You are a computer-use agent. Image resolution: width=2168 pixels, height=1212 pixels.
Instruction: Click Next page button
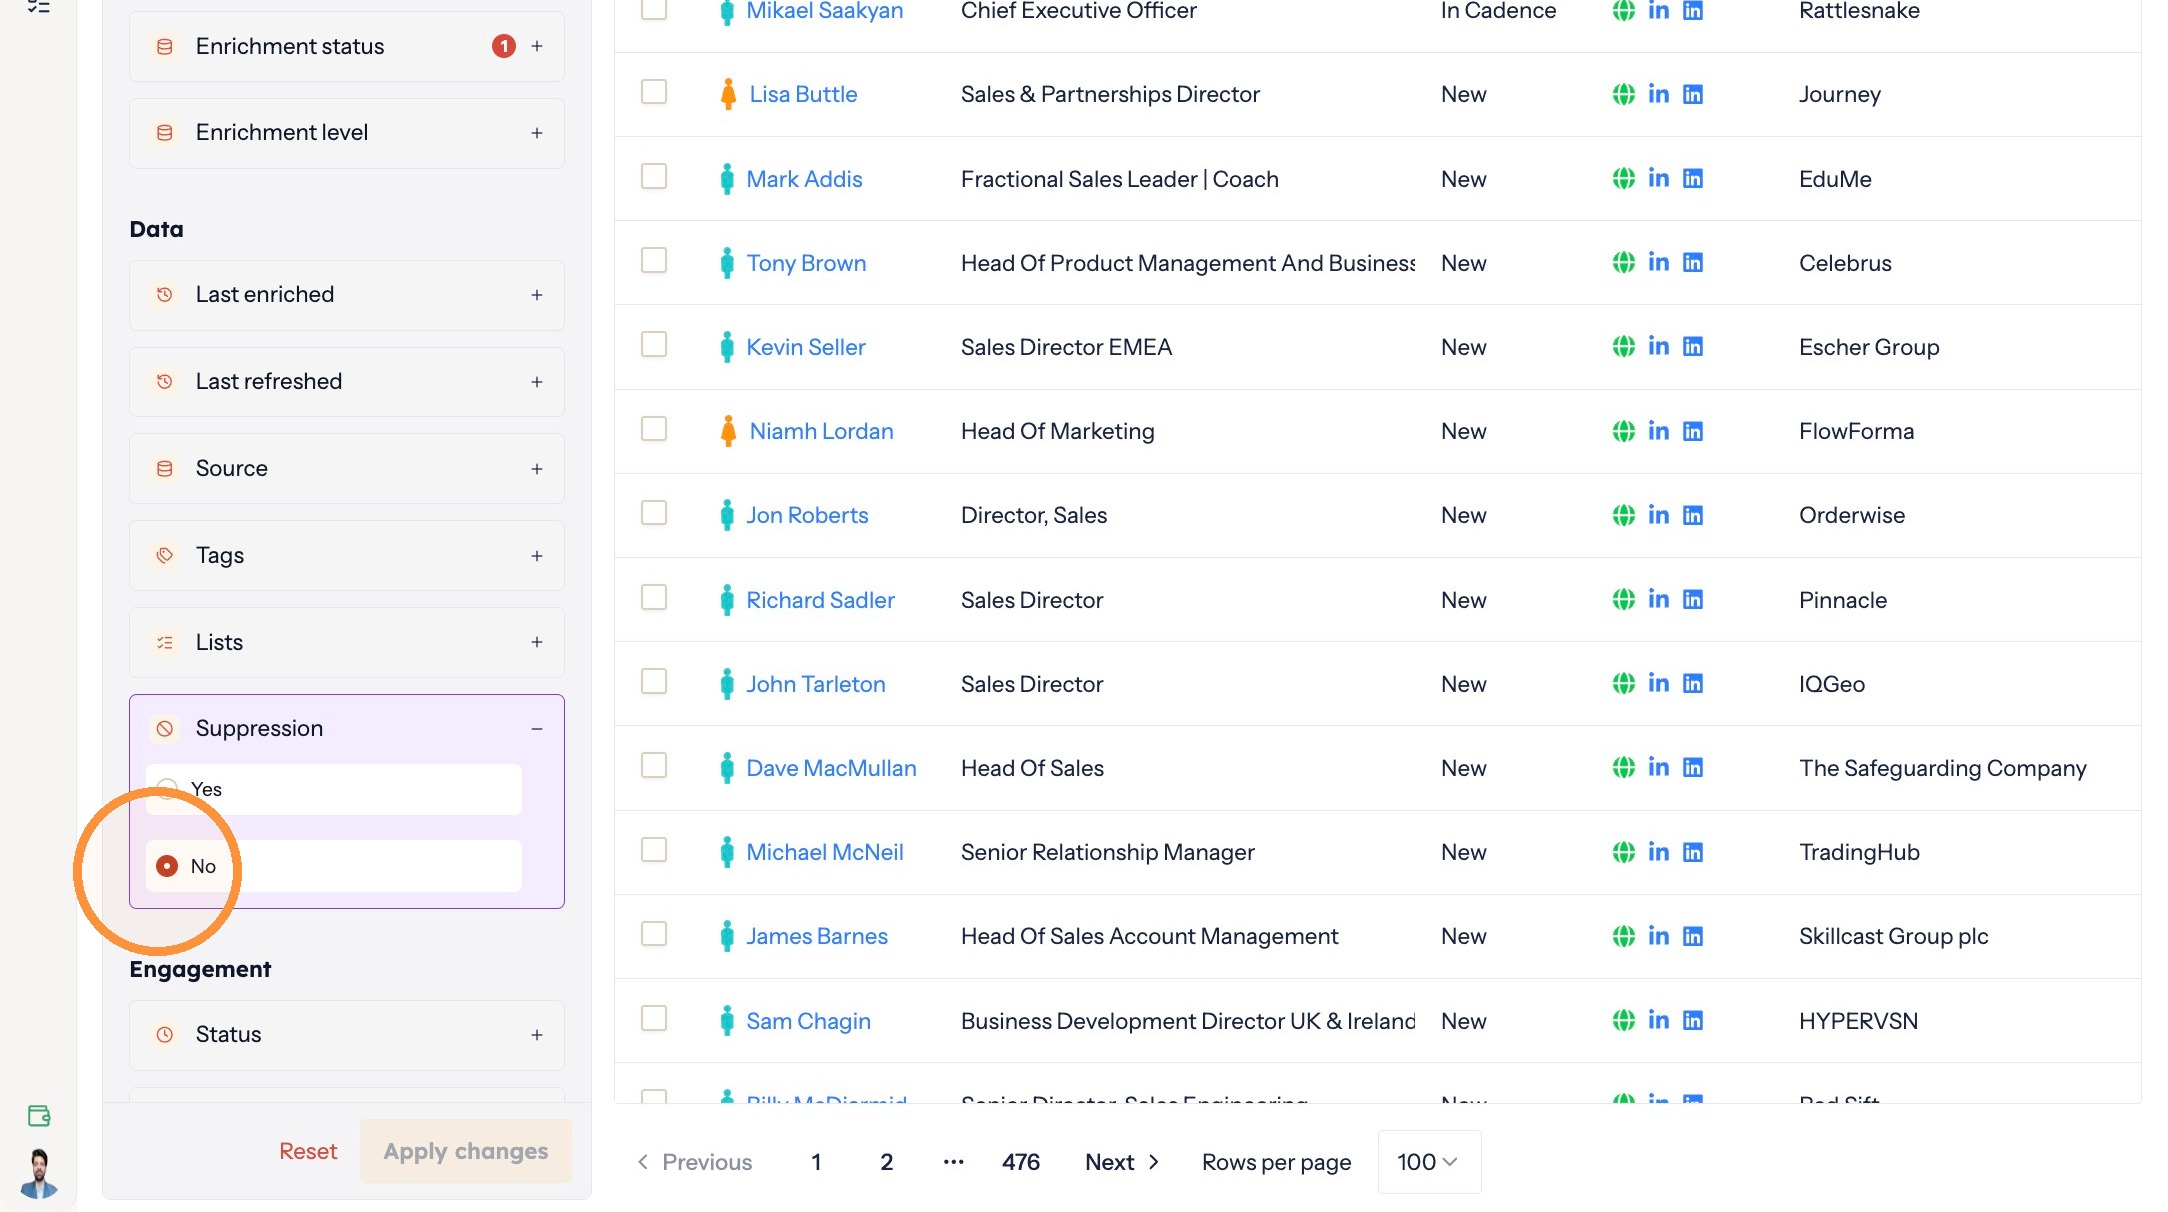tap(1122, 1162)
